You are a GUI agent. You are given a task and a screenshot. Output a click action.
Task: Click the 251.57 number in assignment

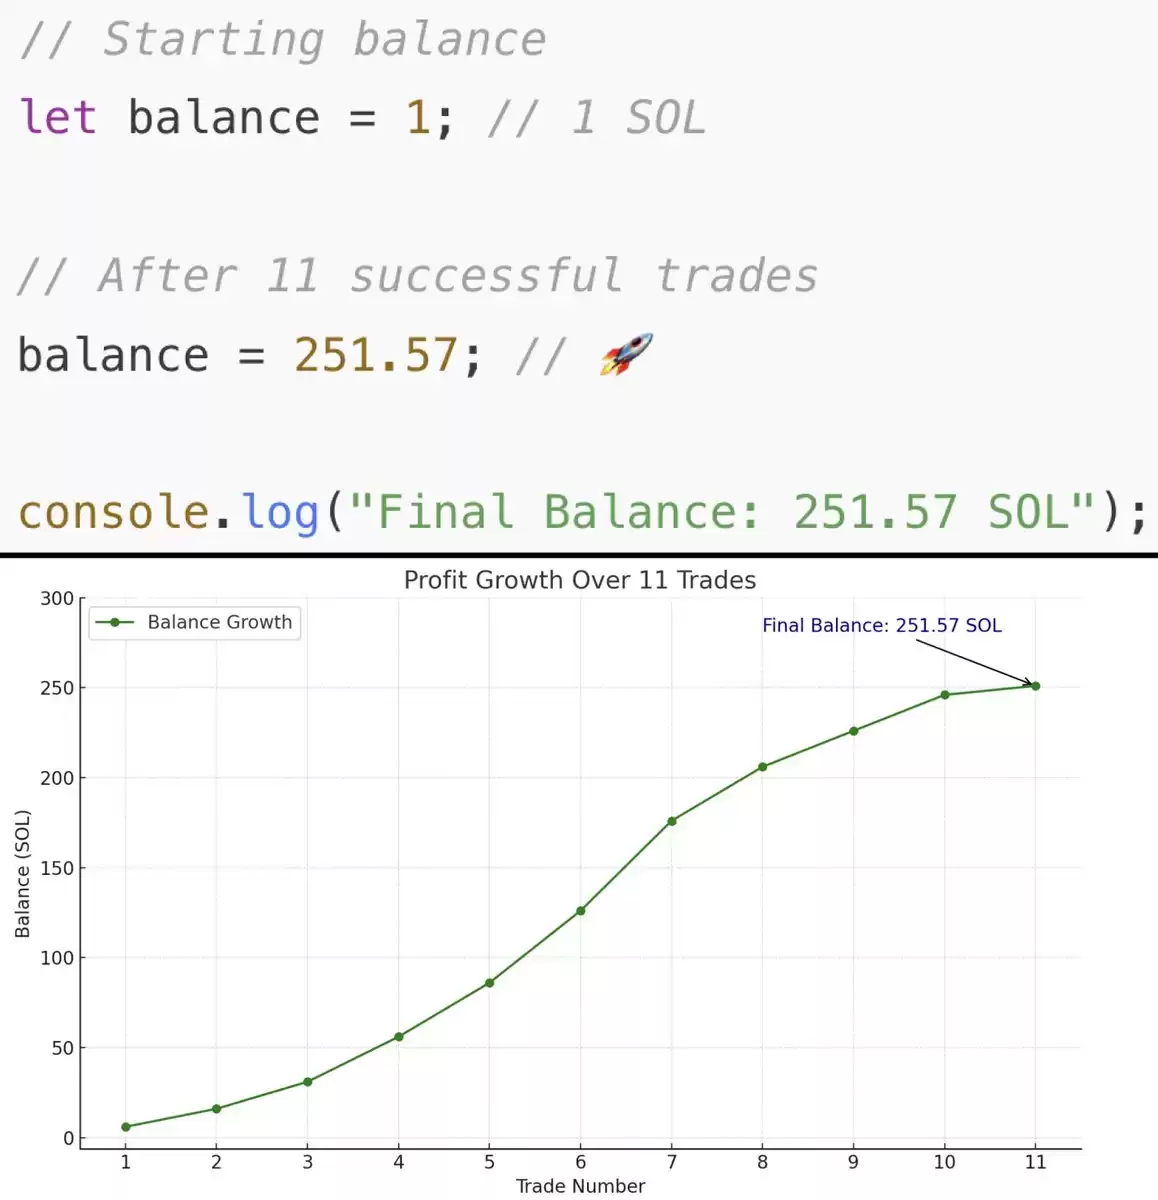[375, 355]
